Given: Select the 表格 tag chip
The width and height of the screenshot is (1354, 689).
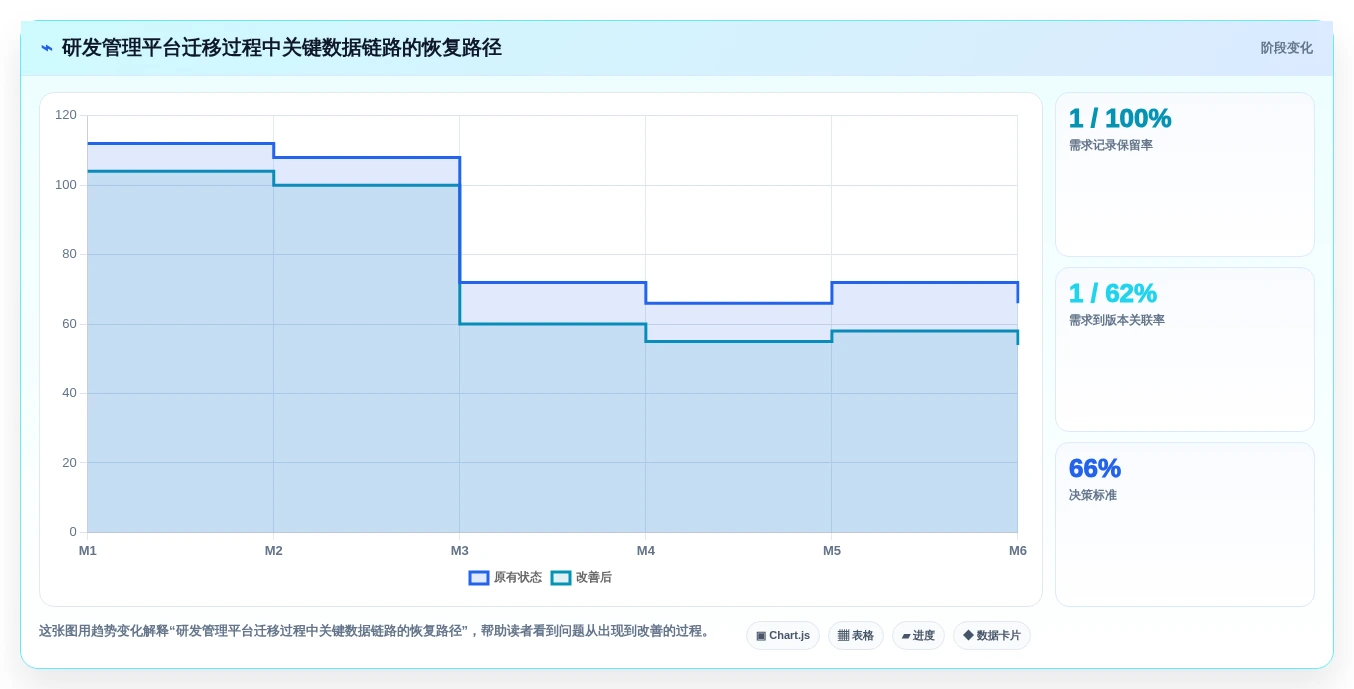Looking at the screenshot, I should pos(856,636).
